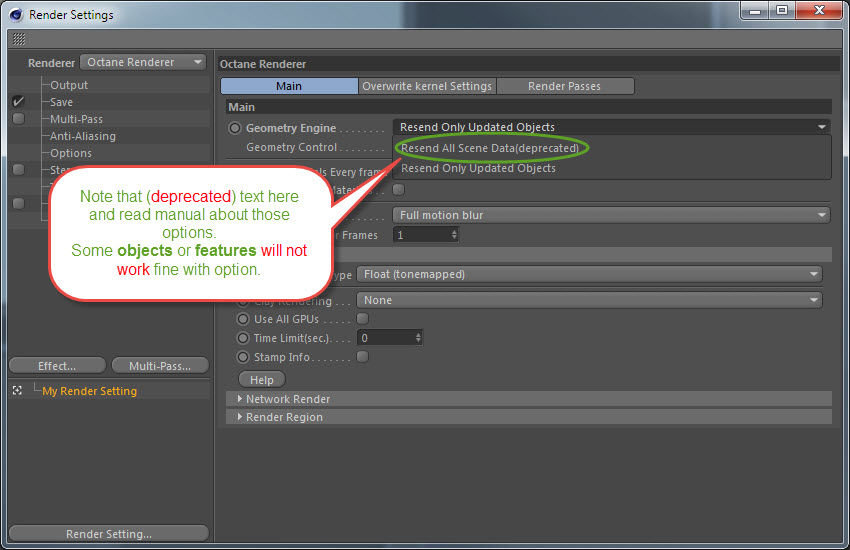
Task: Select Anti-Aliasing in the settings tree
Action: (x=83, y=136)
